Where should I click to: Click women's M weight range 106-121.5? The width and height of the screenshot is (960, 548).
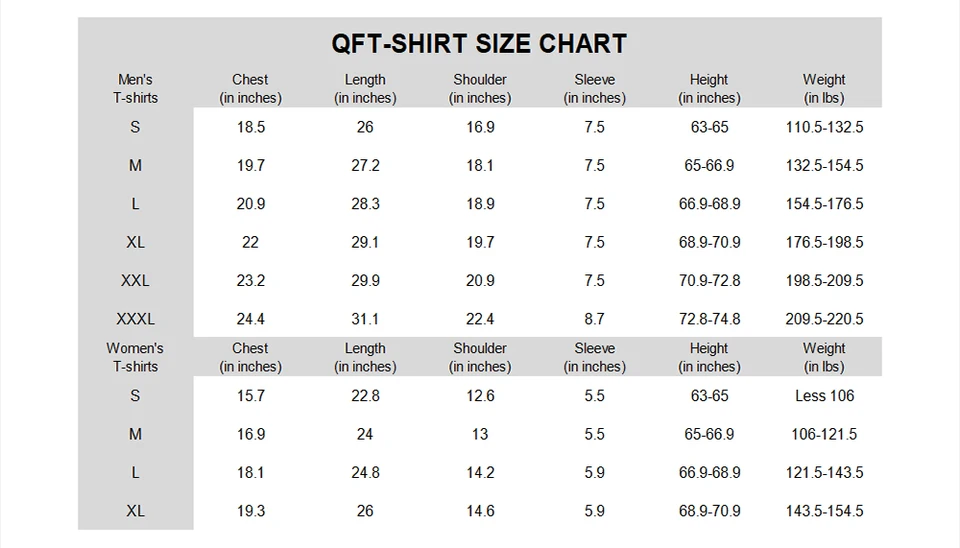click(825, 435)
